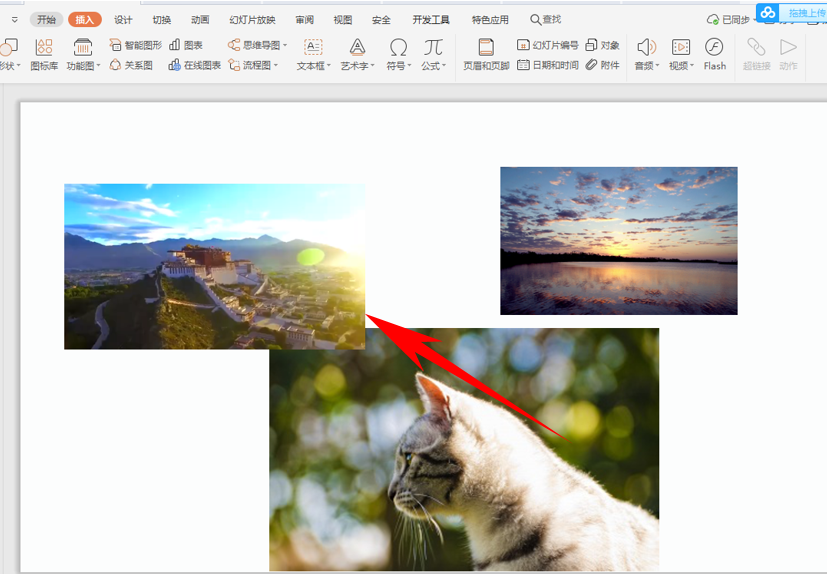Image resolution: width=827 pixels, height=574 pixels.
Task: Expand the 功能图 dropdown arrow
Action: point(98,66)
